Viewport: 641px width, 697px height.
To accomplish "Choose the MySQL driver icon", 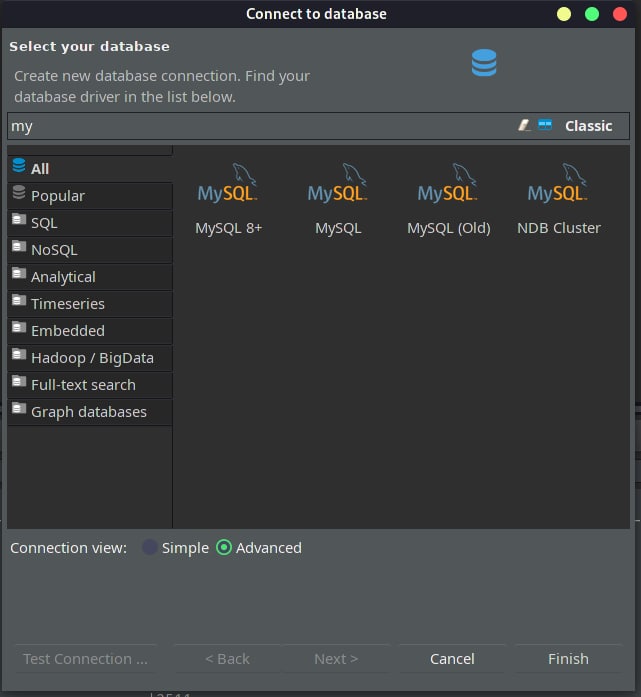I will click(x=338, y=184).
